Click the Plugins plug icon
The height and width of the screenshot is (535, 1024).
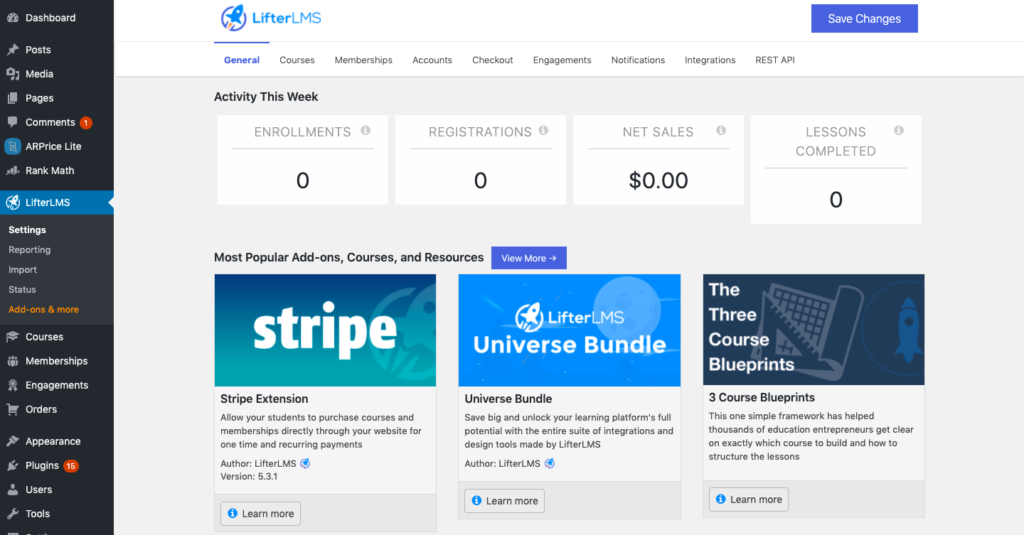[12, 466]
